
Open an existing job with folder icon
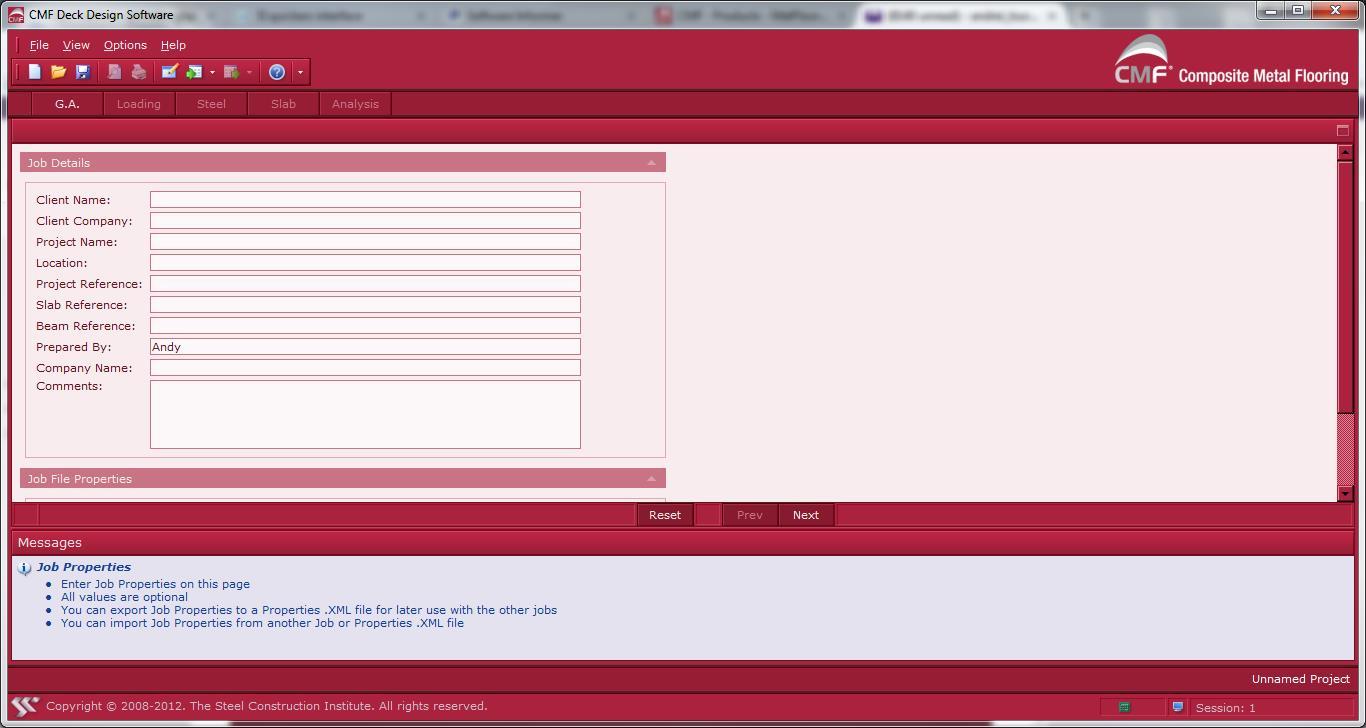click(58, 72)
